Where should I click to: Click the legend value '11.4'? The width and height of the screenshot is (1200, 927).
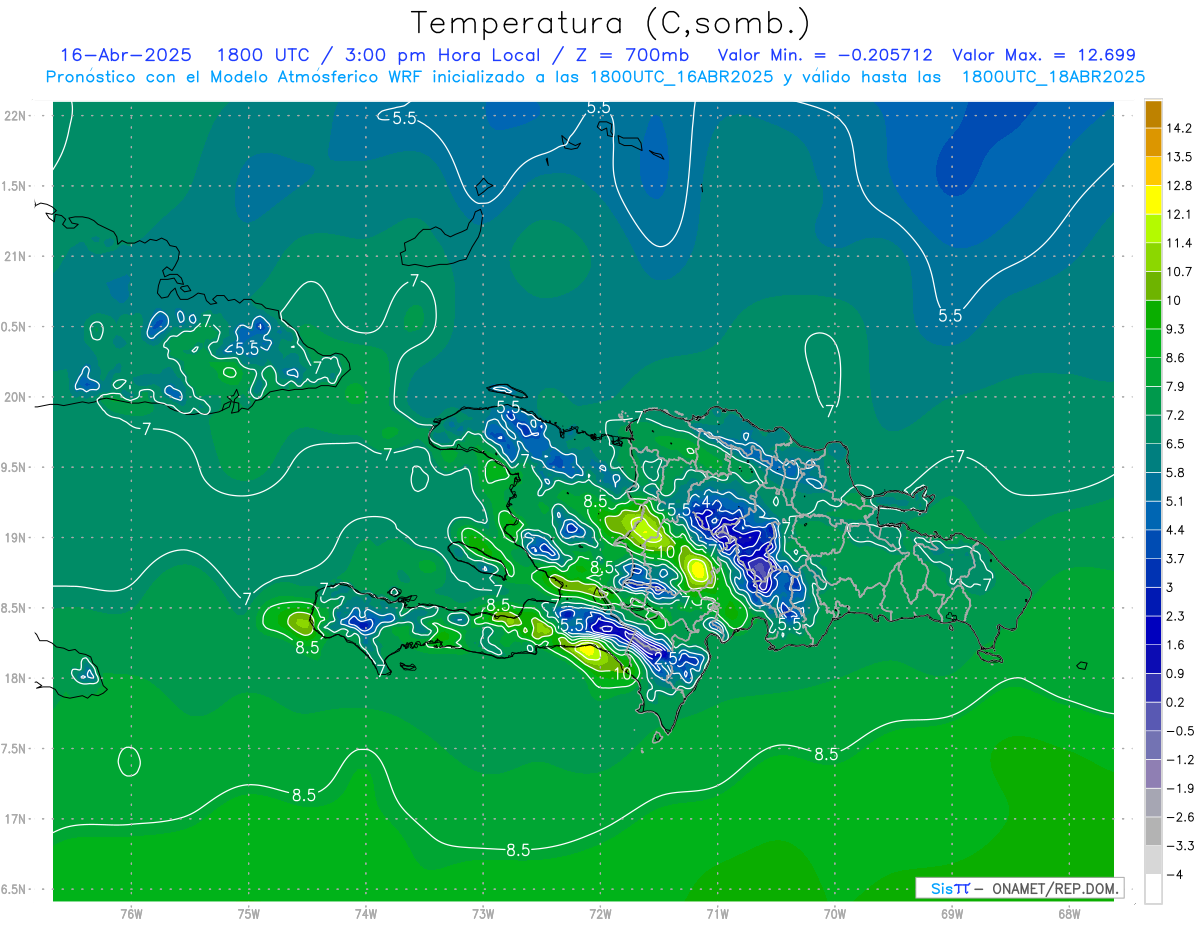point(1178,243)
